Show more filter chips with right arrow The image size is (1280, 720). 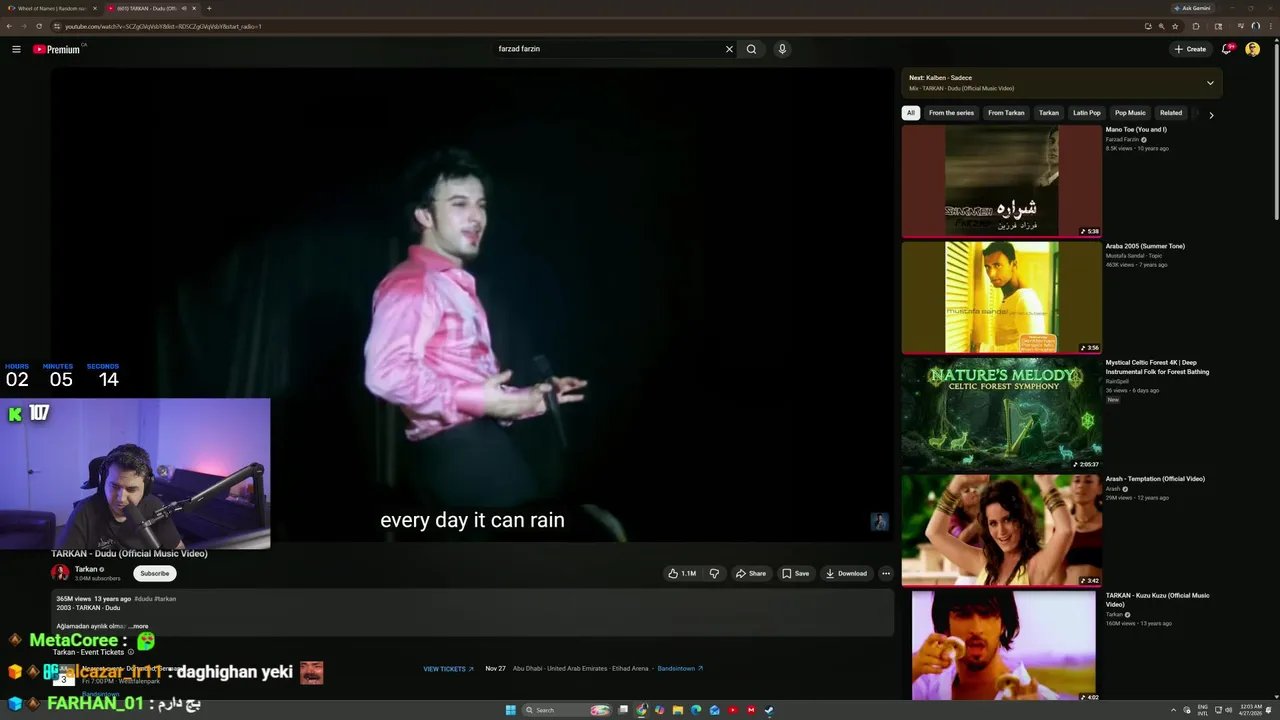(x=1211, y=115)
